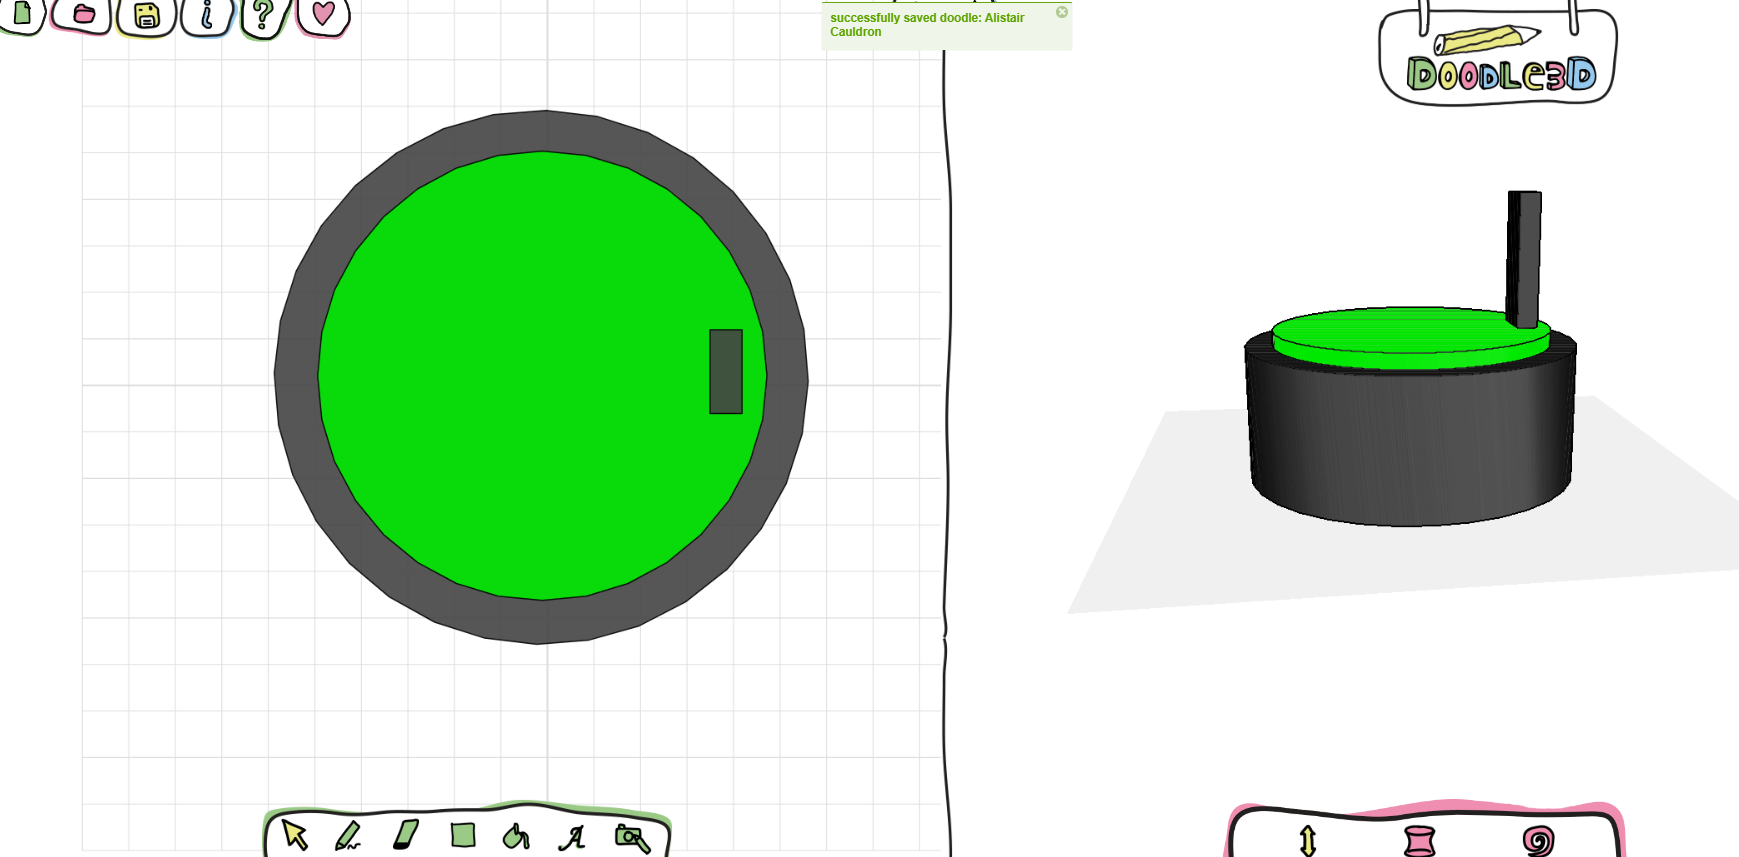Click the pink heart icon
Image resolution: width=1739 pixels, height=857 pixels.
(323, 14)
